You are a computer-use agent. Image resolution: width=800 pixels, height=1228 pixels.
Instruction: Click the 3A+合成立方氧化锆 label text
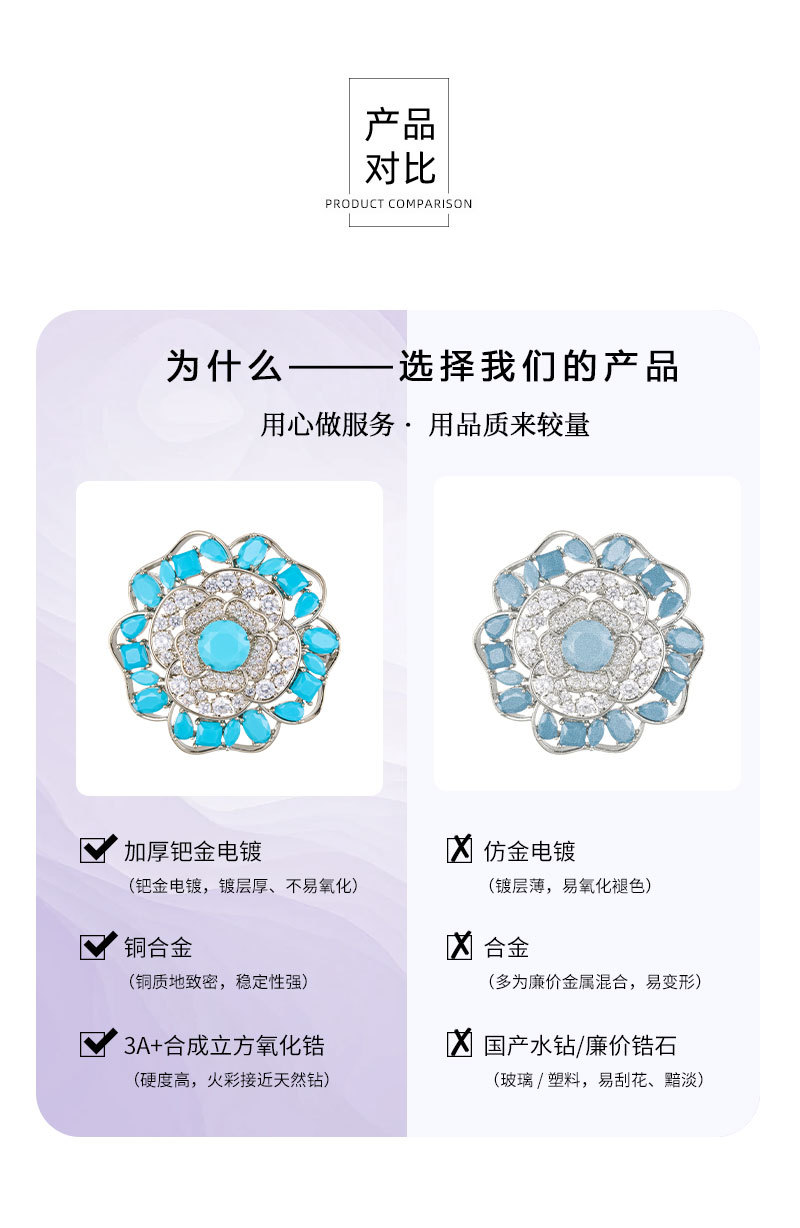[224, 1045]
